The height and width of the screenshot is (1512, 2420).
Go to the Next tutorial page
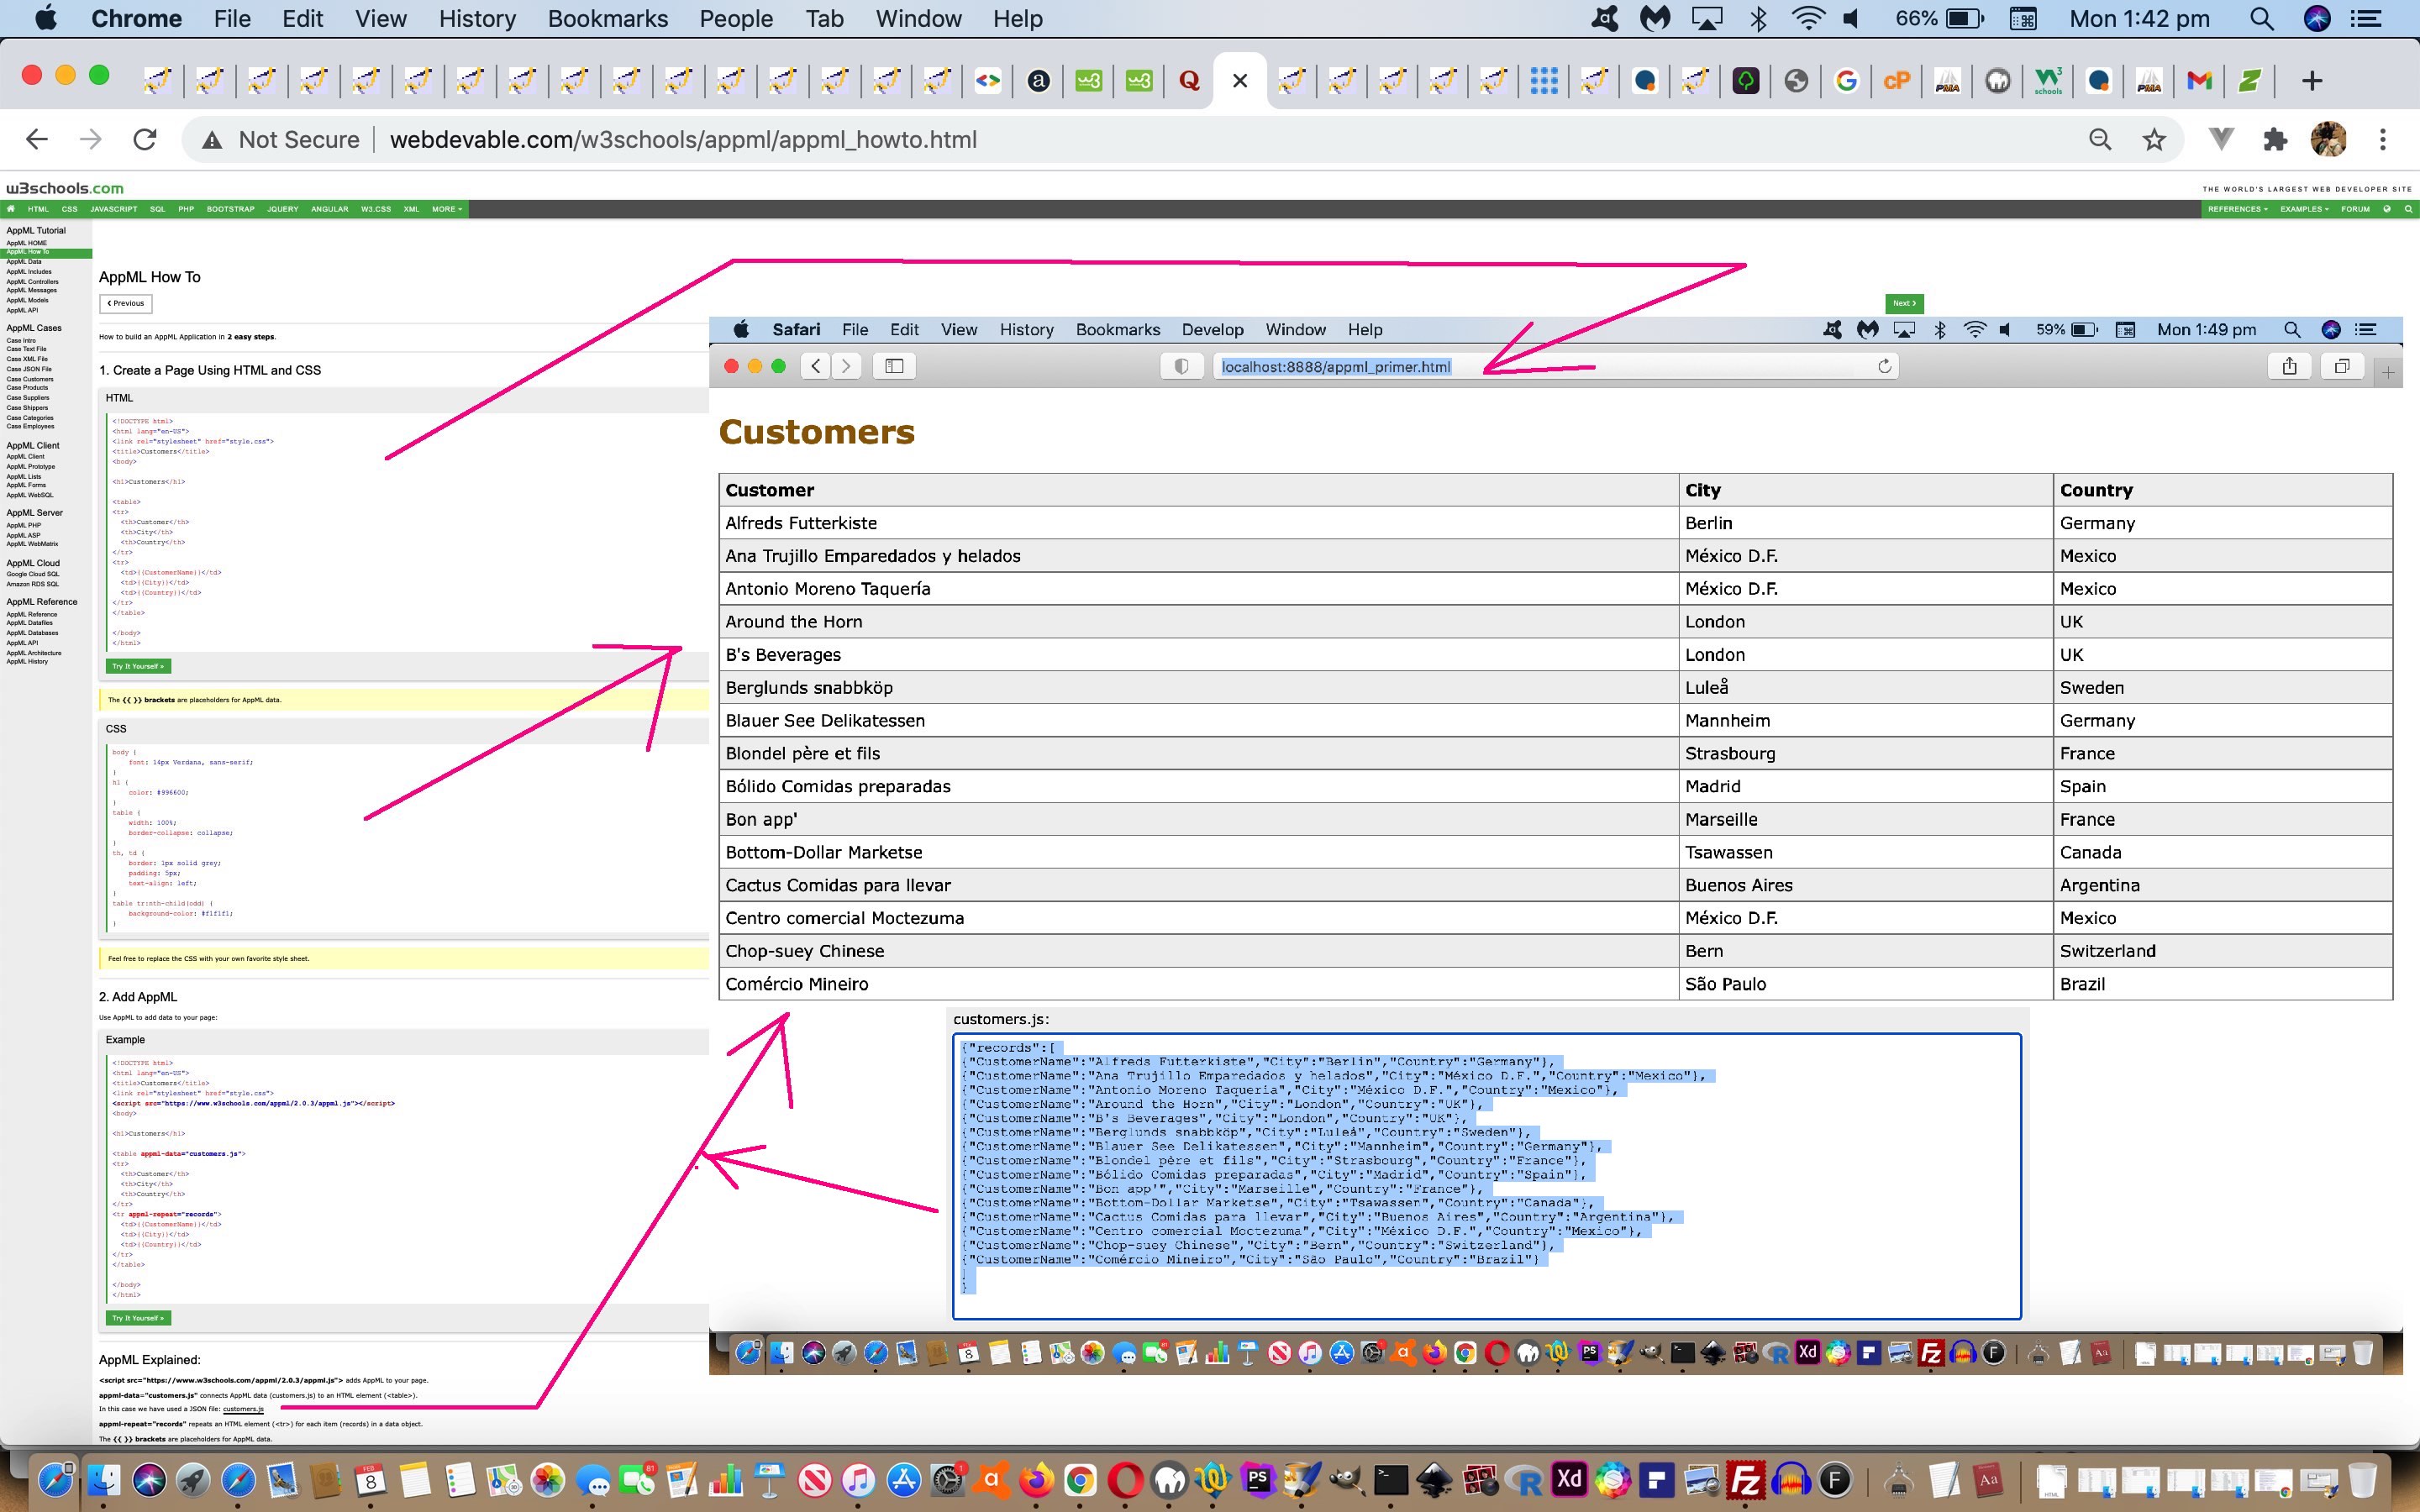(x=1904, y=303)
